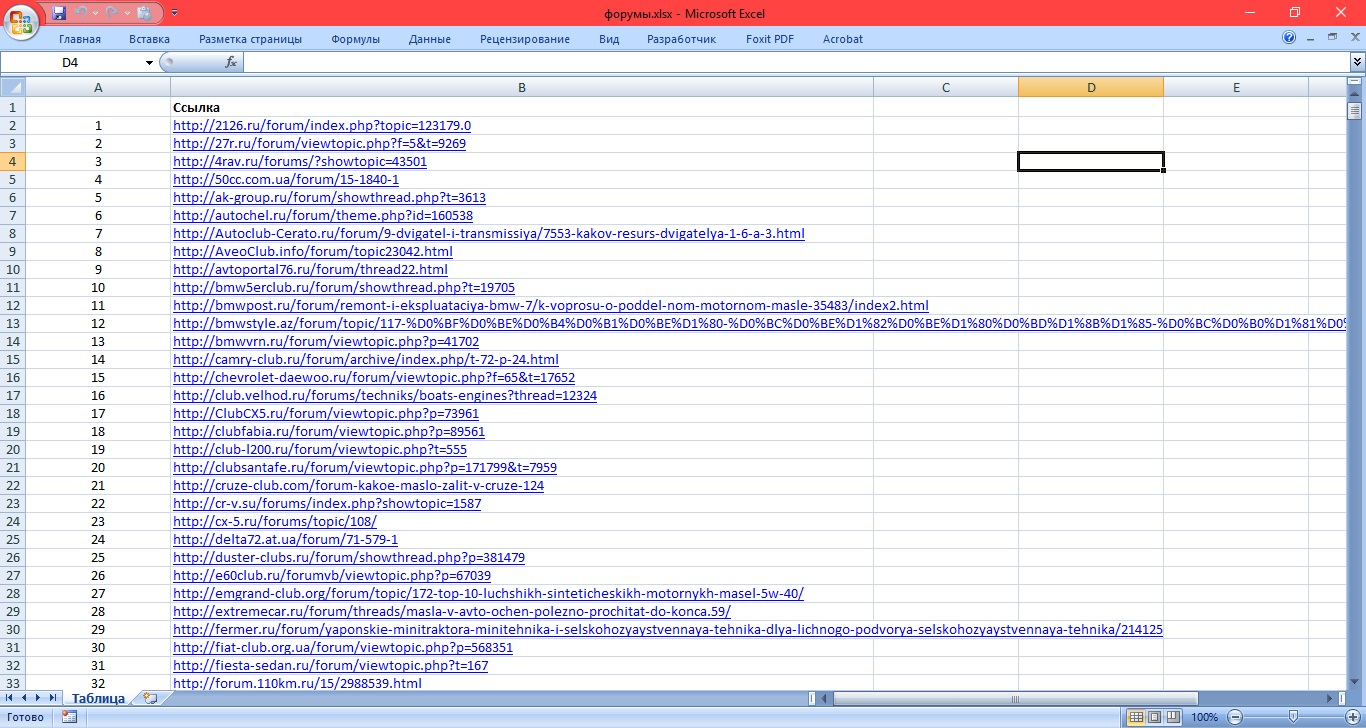
Task: Click the macro recording icon in status bar
Action: pos(69,717)
